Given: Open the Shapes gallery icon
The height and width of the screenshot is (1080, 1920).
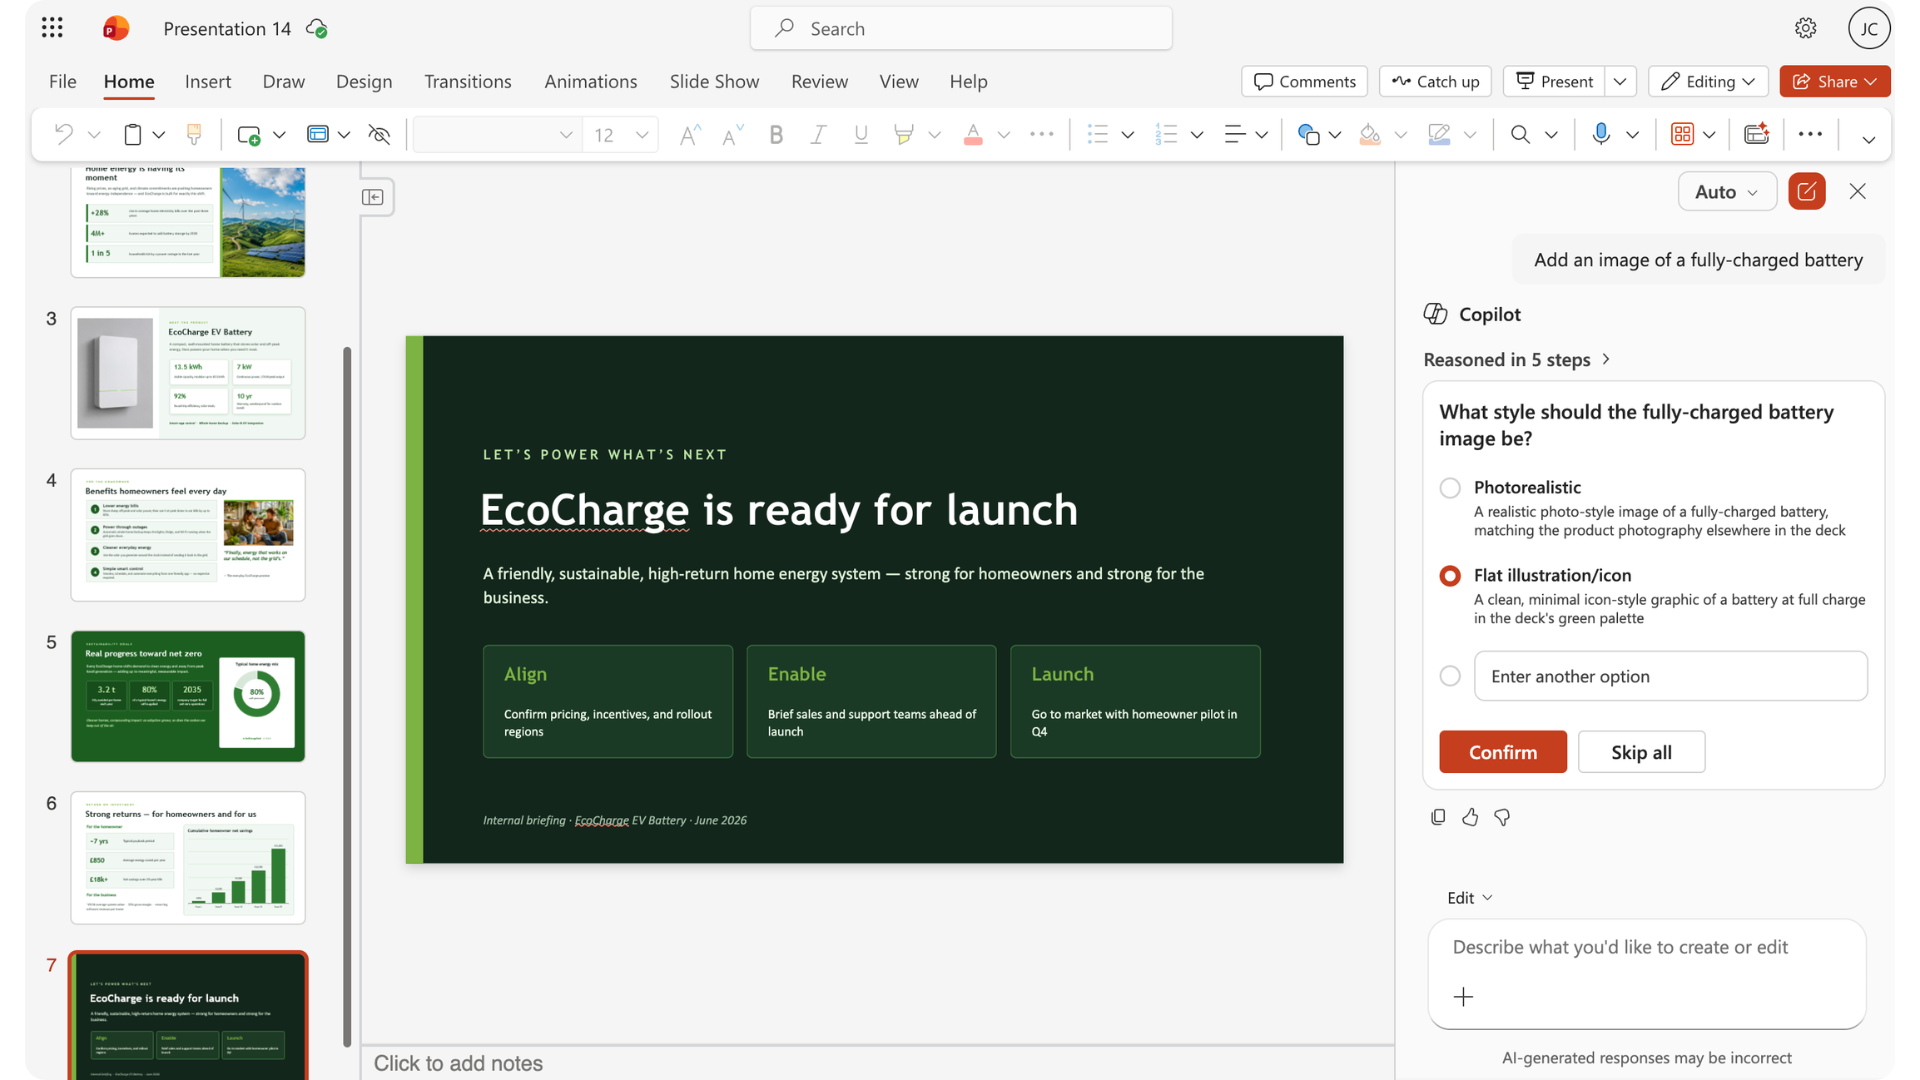Looking at the screenshot, I should [1308, 134].
